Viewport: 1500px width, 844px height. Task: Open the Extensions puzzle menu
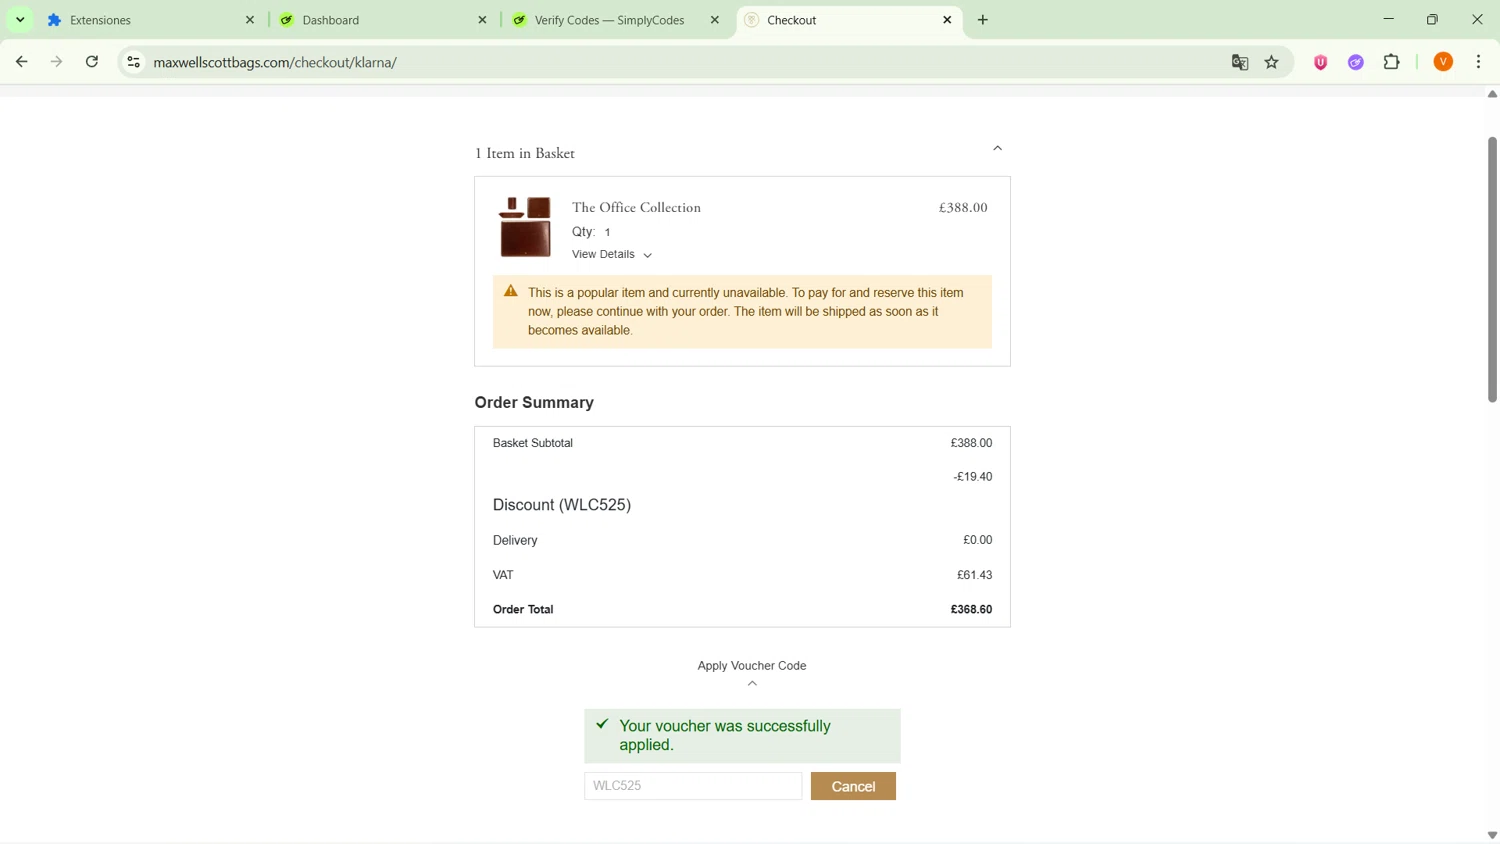click(1392, 62)
